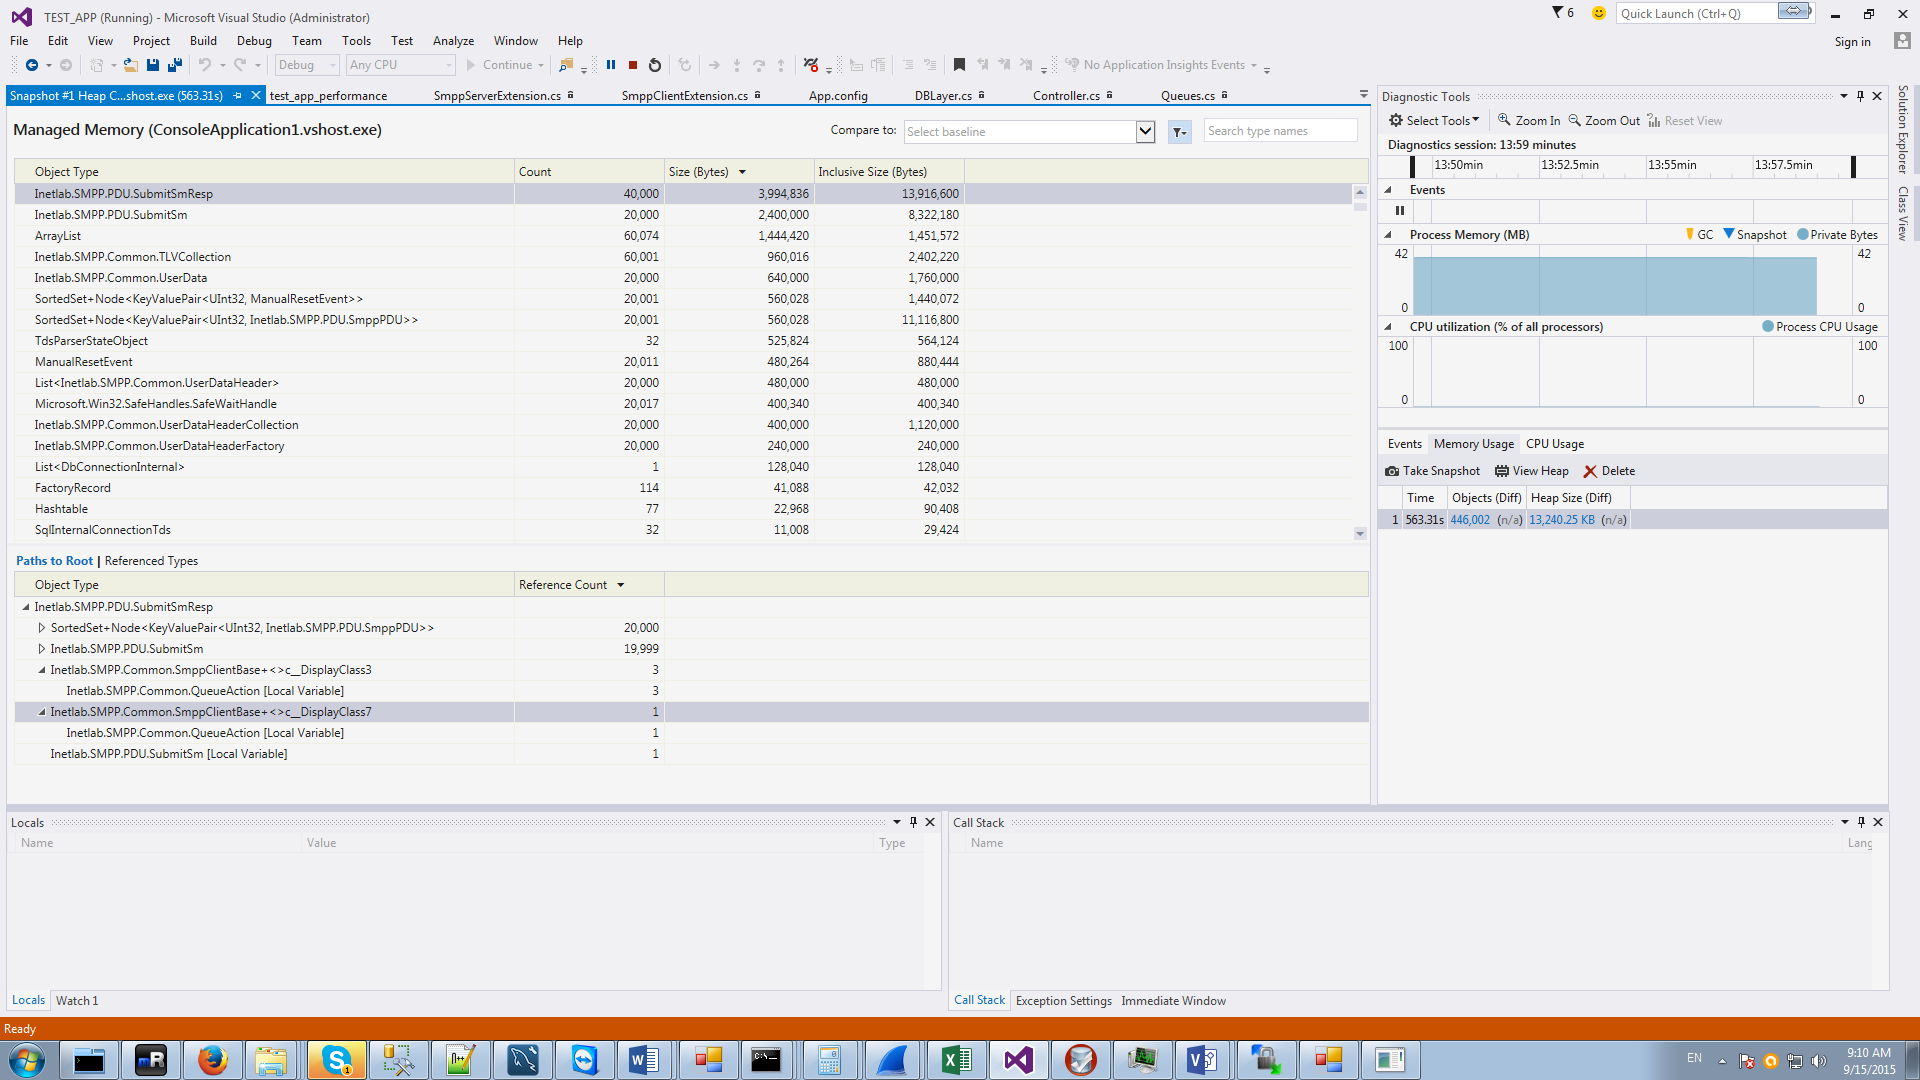Open the Select baseline combo box
Viewport: 1920px width, 1080px height.
tap(1030, 132)
